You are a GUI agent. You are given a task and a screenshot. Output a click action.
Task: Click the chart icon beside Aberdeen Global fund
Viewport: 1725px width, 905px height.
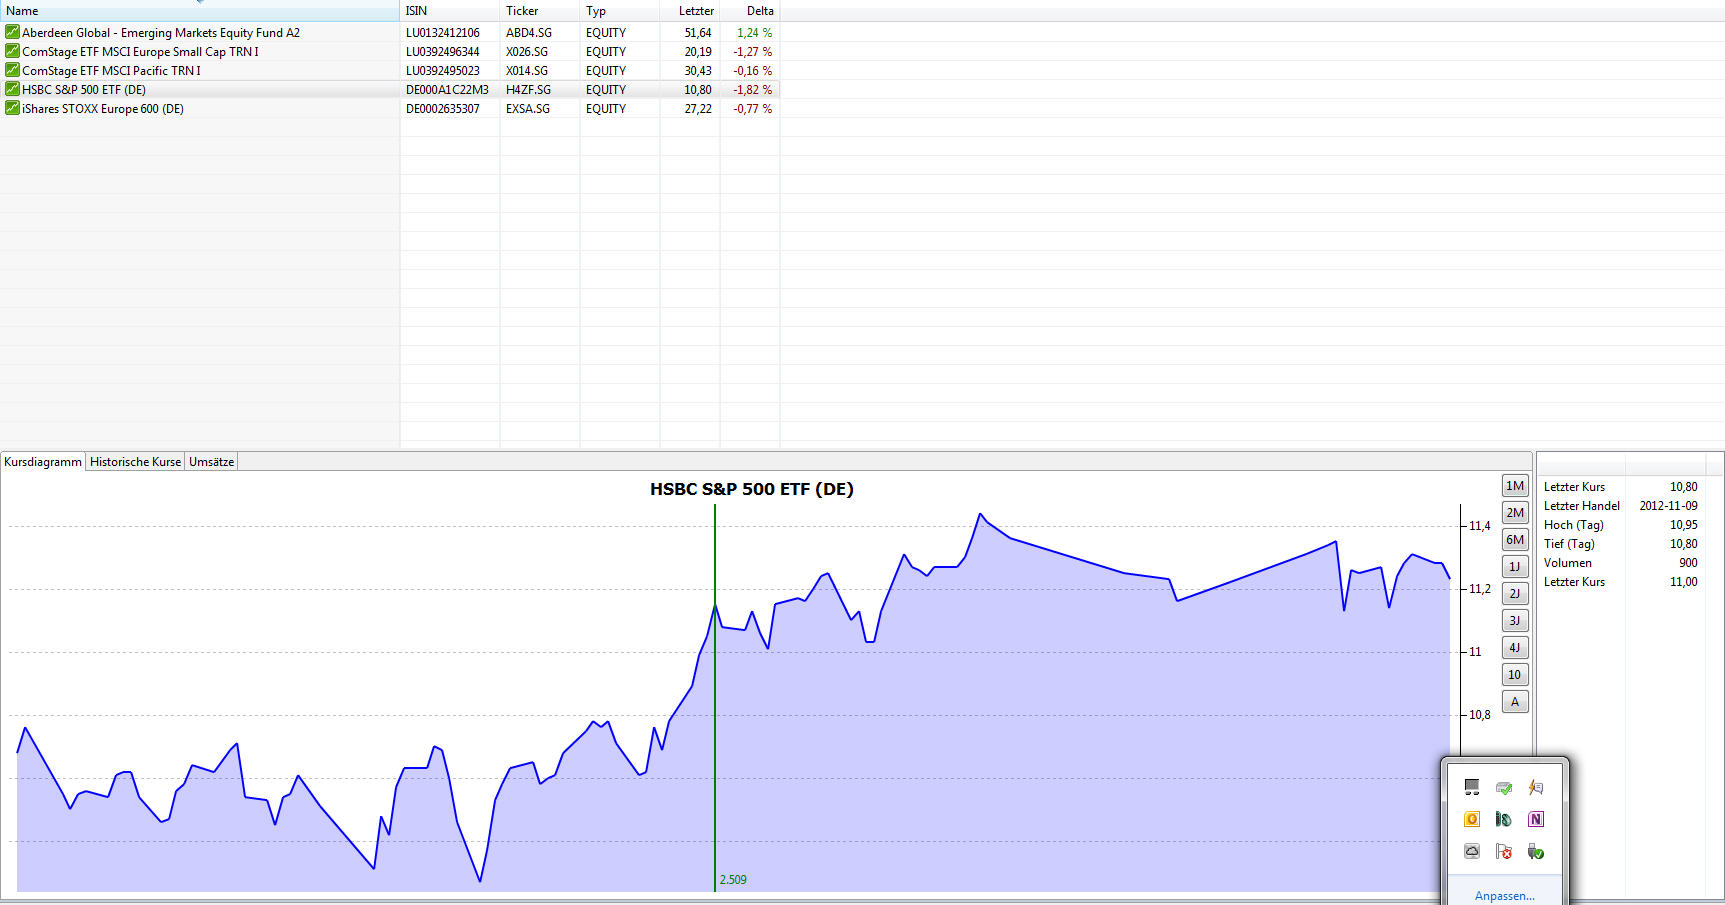point(12,33)
